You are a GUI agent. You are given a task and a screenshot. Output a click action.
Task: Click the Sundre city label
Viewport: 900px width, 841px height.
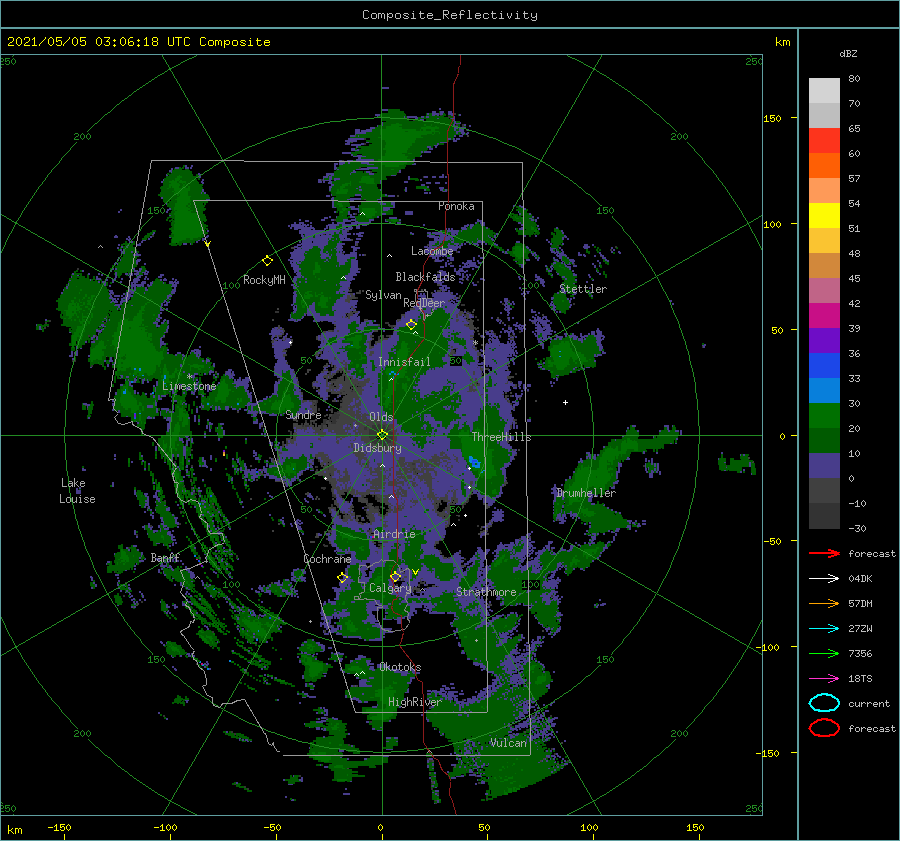(303, 415)
